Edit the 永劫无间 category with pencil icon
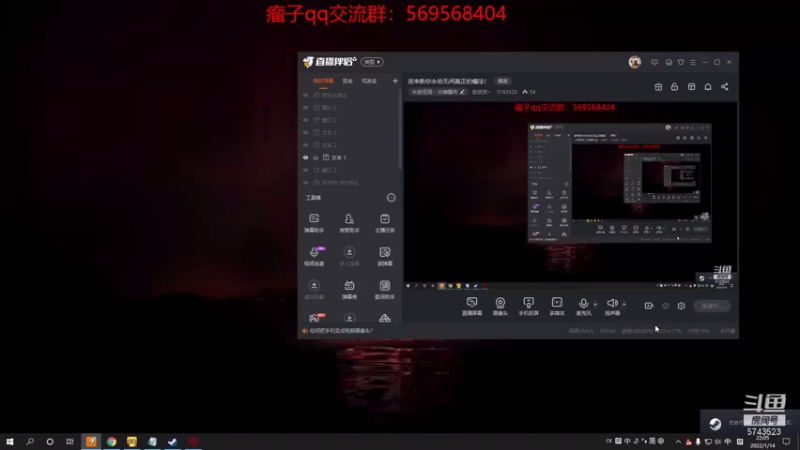Viewport: 800px width, 450px height. point(462,92)
